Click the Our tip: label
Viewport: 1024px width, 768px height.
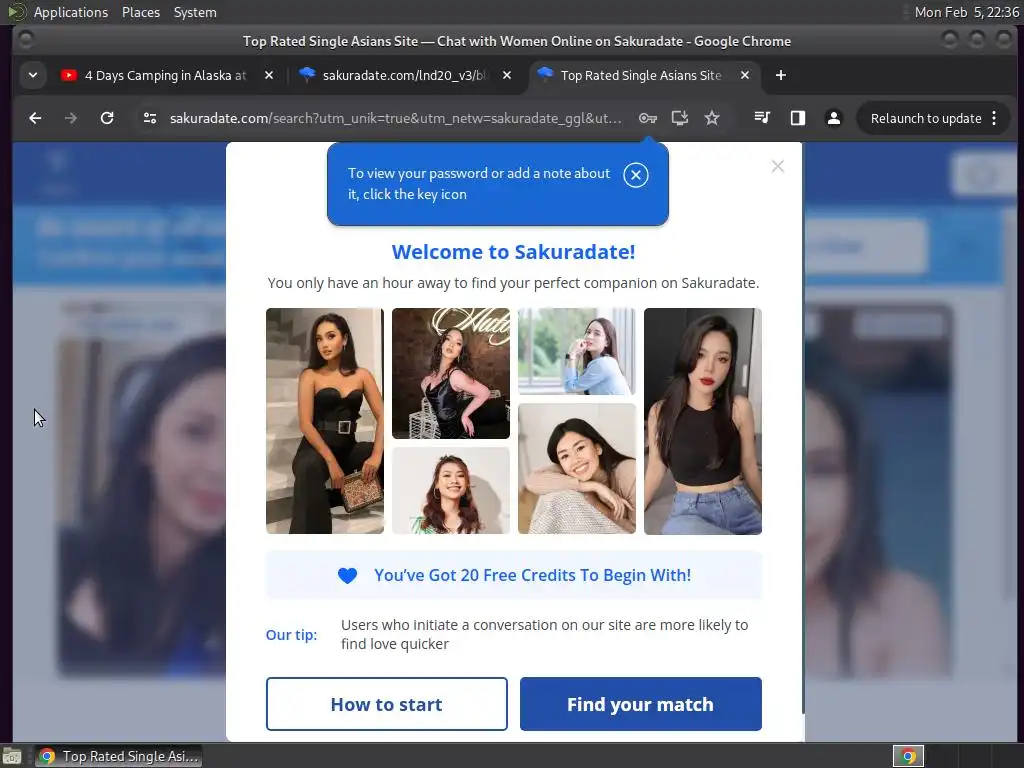[x=291, y=635]
